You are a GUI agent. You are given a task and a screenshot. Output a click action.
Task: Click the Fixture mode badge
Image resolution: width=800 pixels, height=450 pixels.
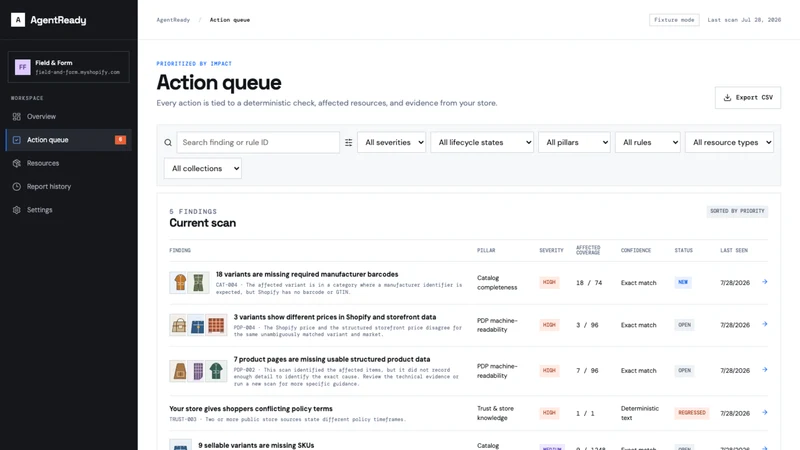pyautogui.click(x=674, y=20)
